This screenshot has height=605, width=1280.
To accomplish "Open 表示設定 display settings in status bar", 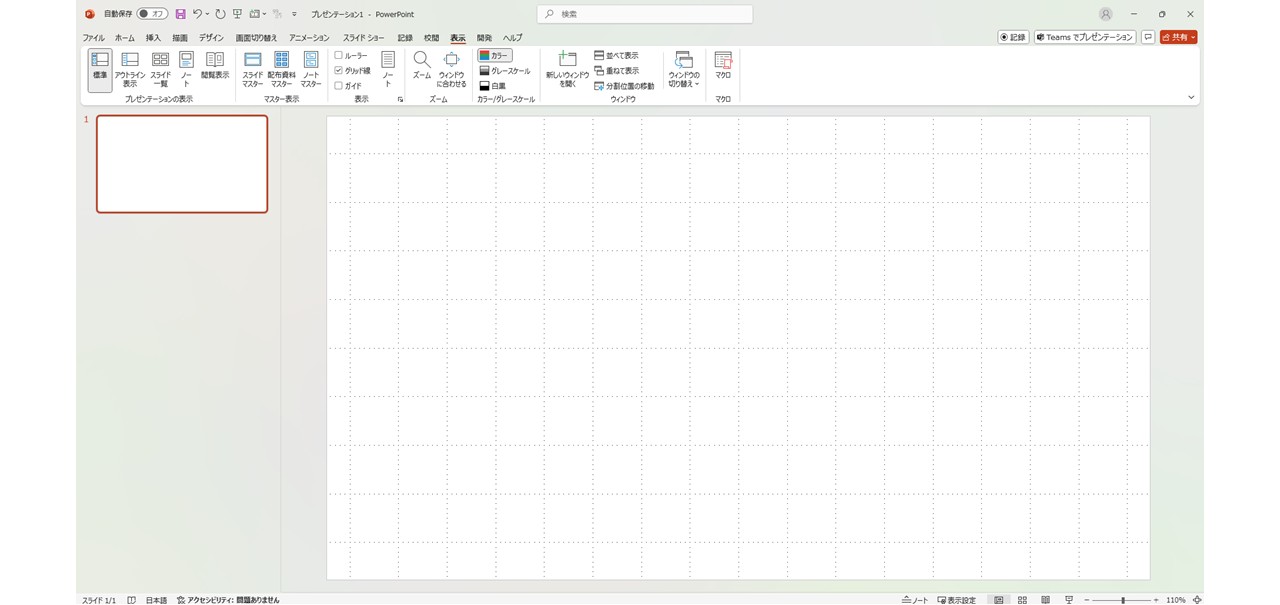I will point(957,600).
